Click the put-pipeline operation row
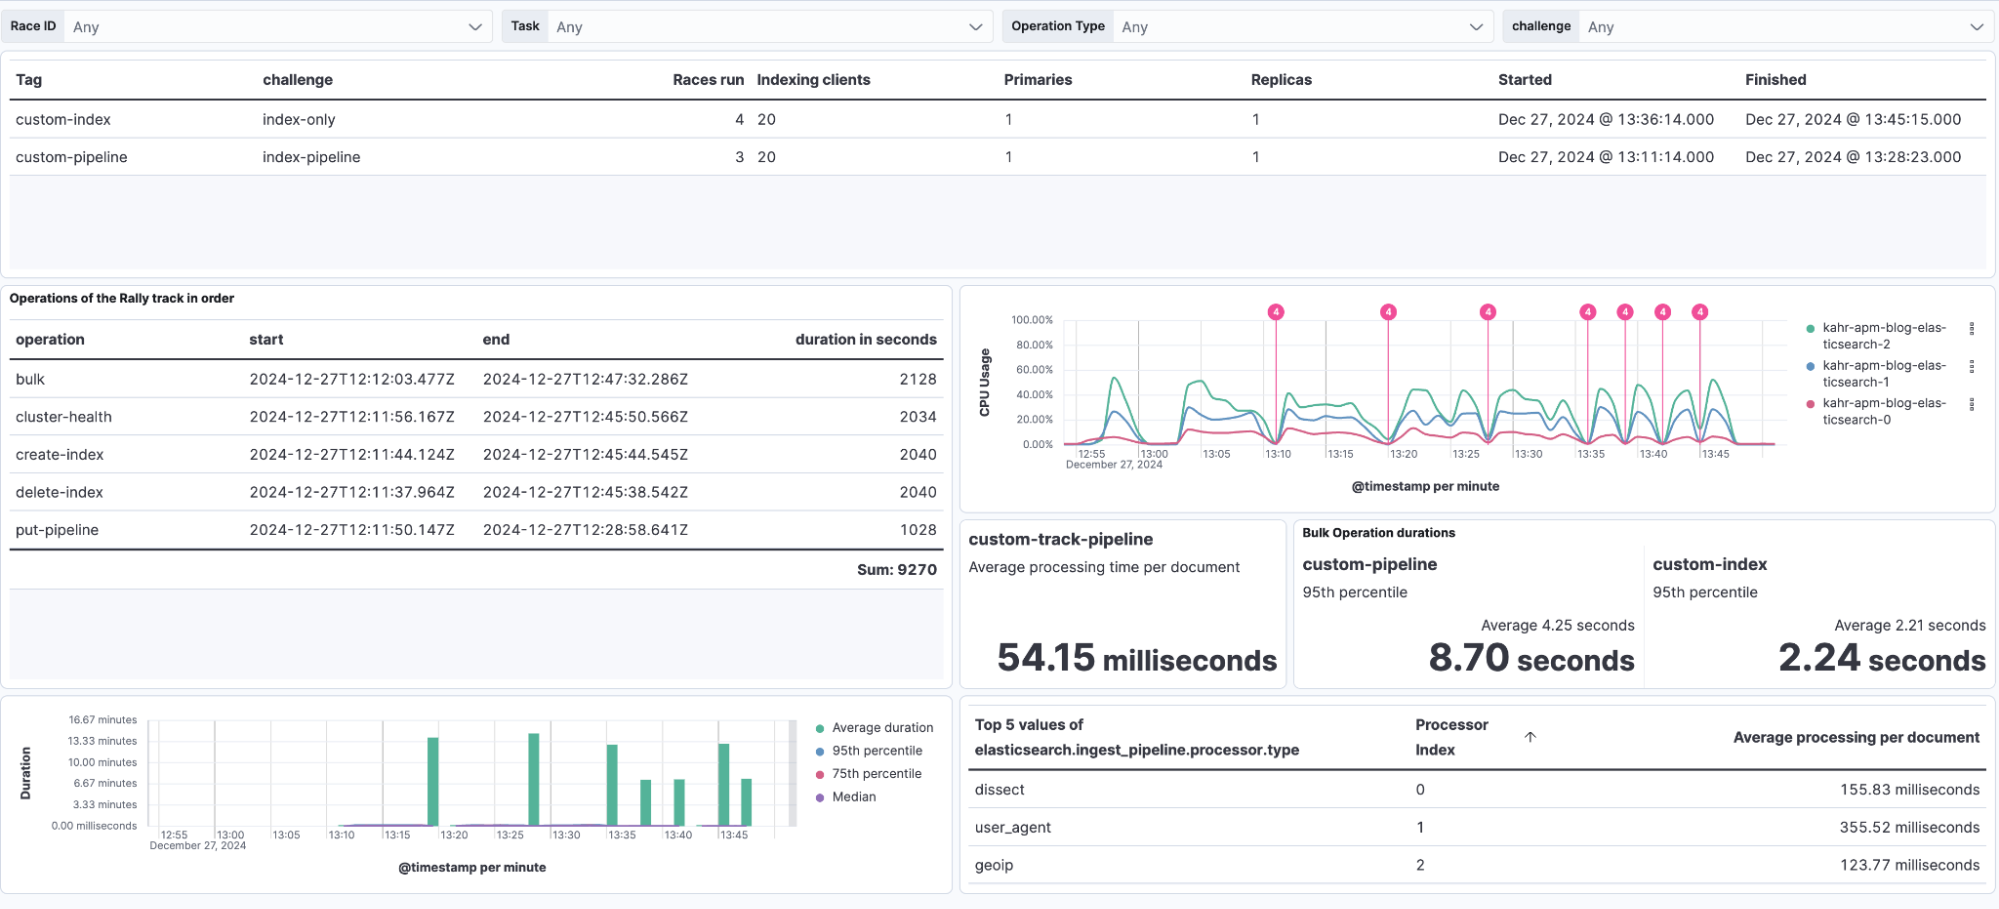1999x909 pixels. point(57,530)
